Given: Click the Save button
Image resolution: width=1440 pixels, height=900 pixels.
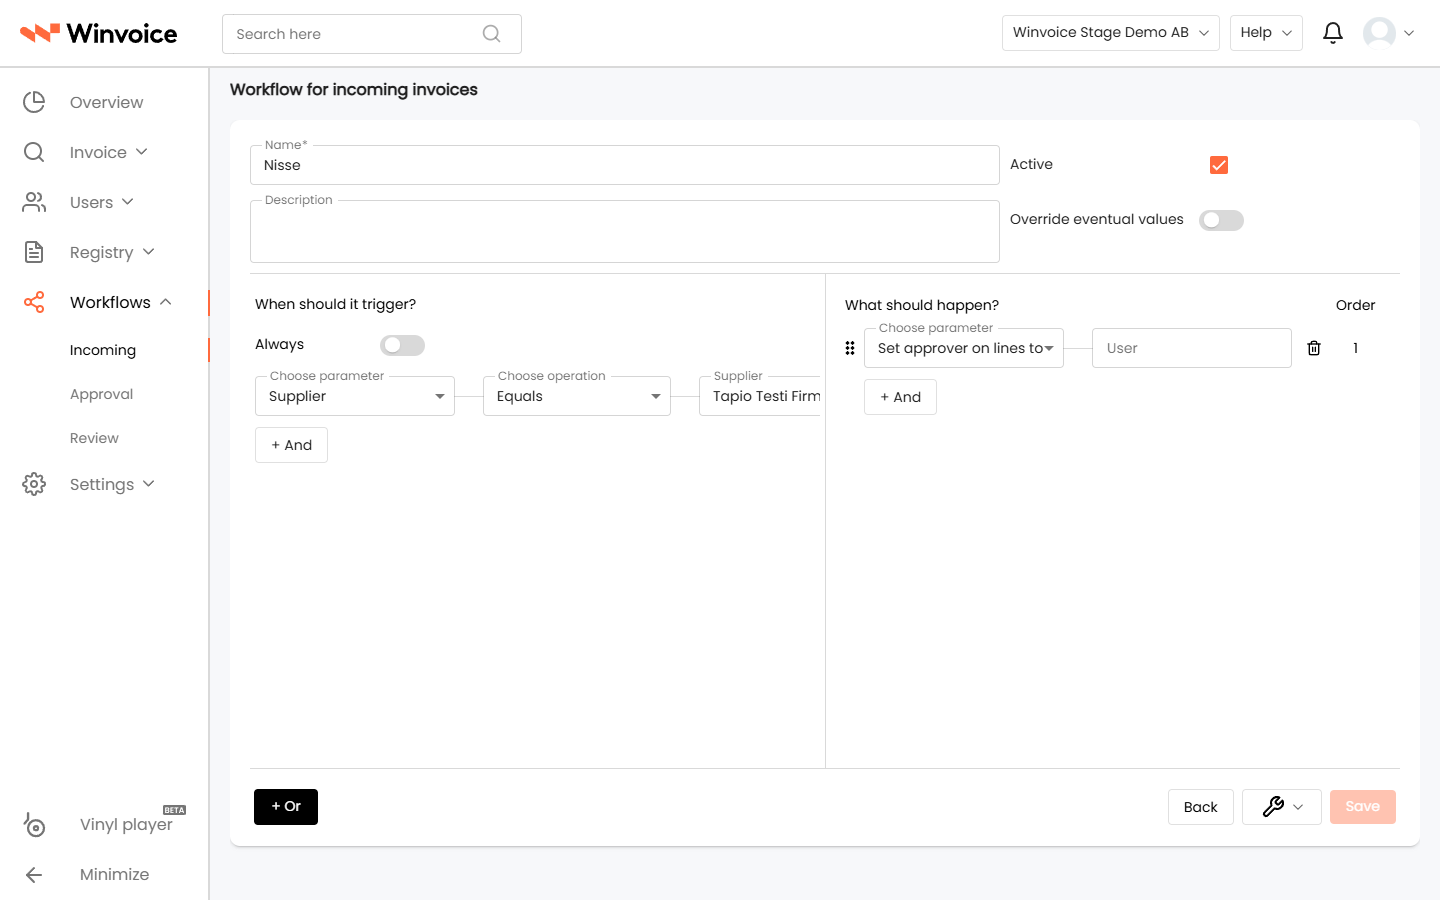Looking at the screenshot, I should (x=1362, y=807).
